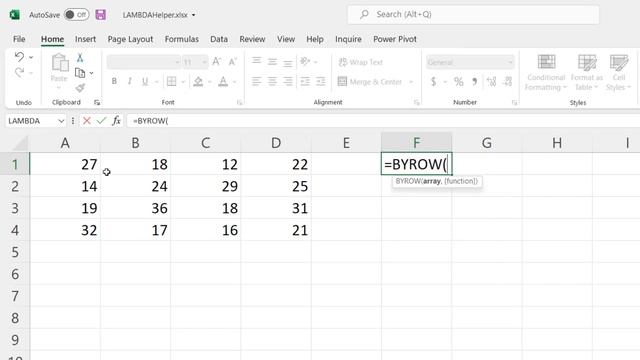
Task: Click the Align Left icon
Action: 256,82
